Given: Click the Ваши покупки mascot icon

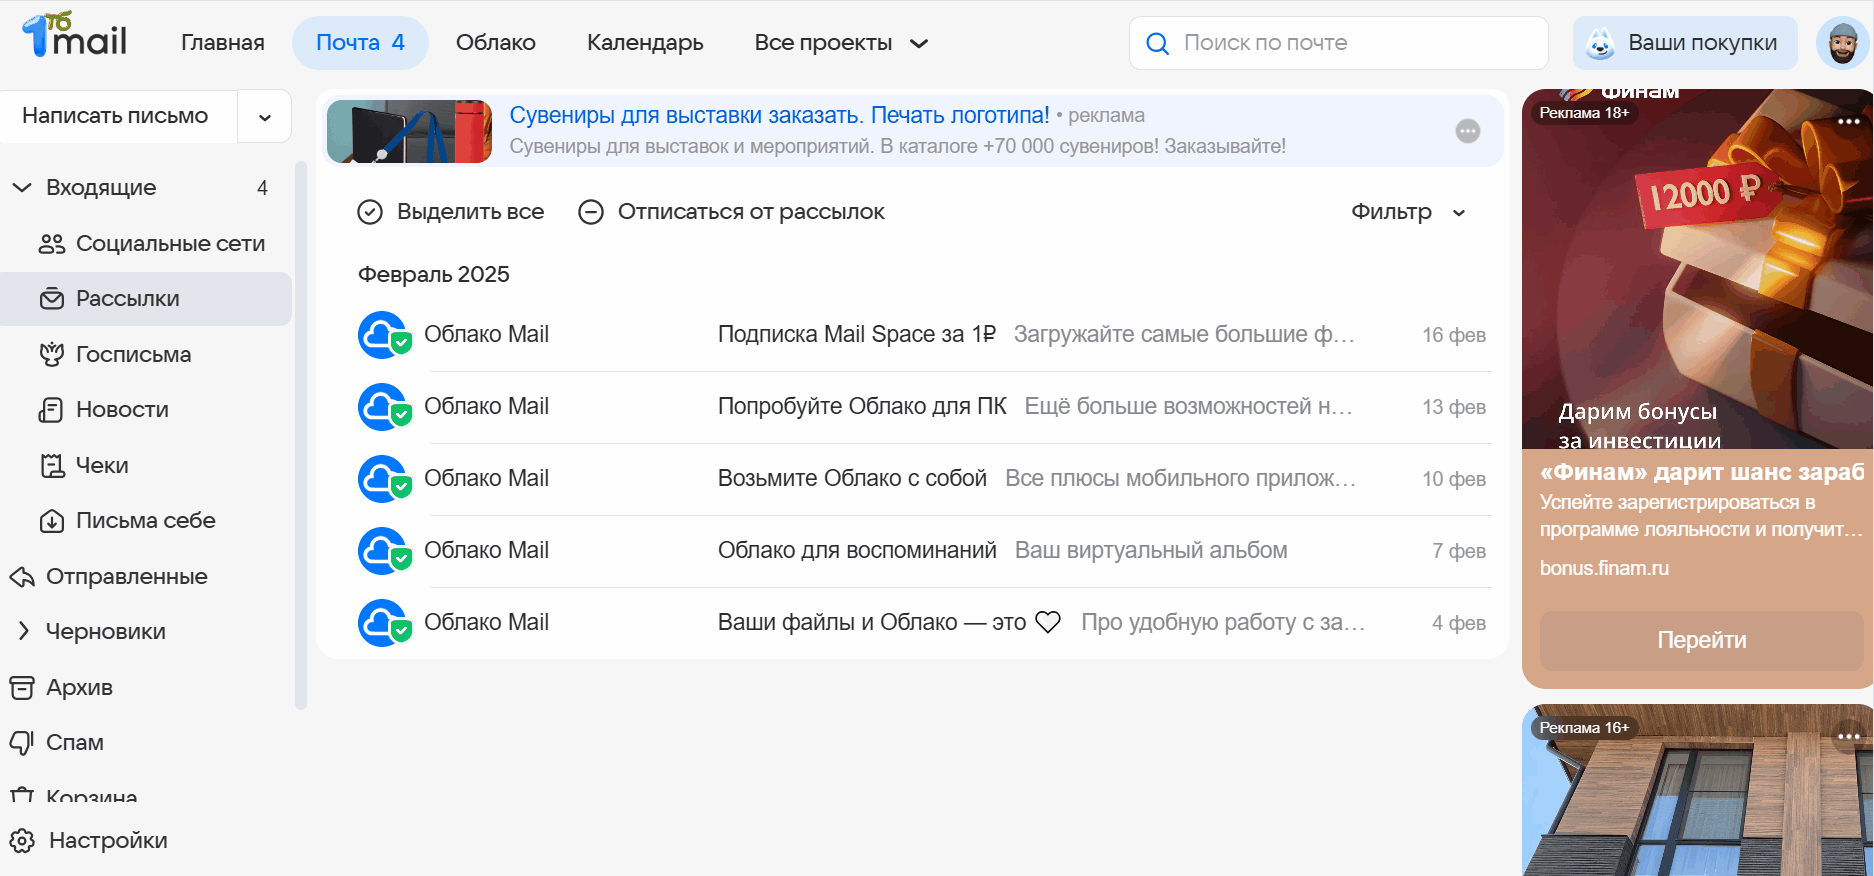Looking at the screenshot, I should (x=1601, y=43).
